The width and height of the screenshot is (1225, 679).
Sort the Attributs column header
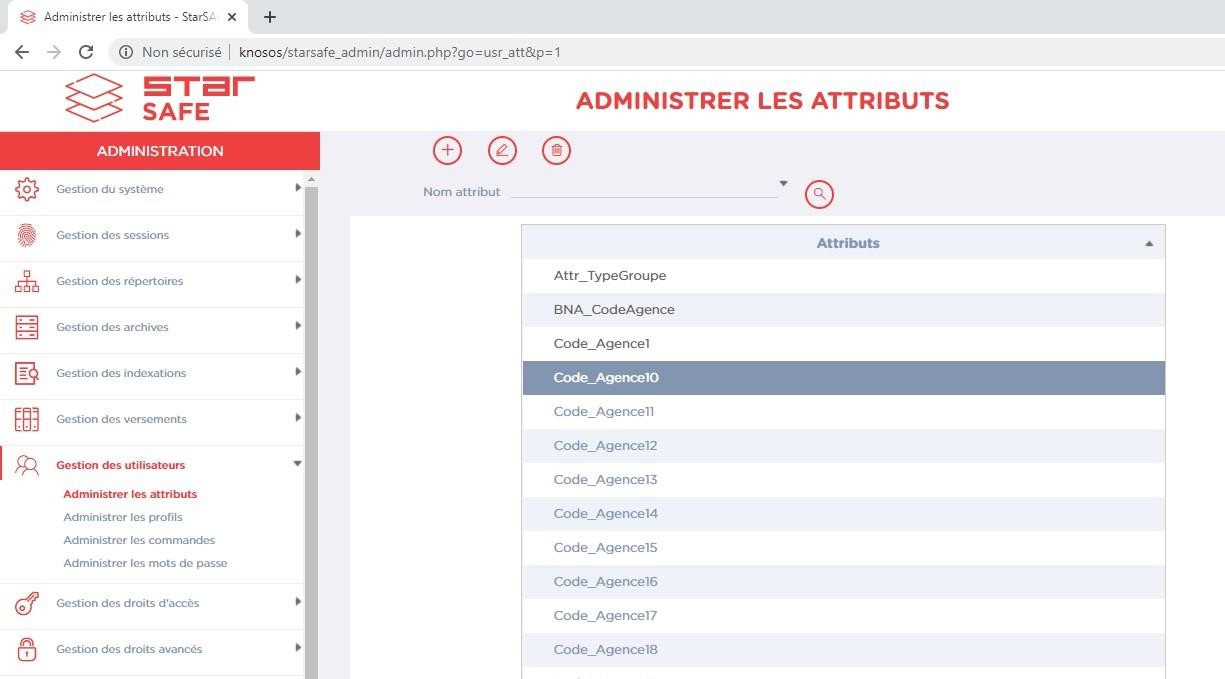pyautogui.click(x=847, y=243)
